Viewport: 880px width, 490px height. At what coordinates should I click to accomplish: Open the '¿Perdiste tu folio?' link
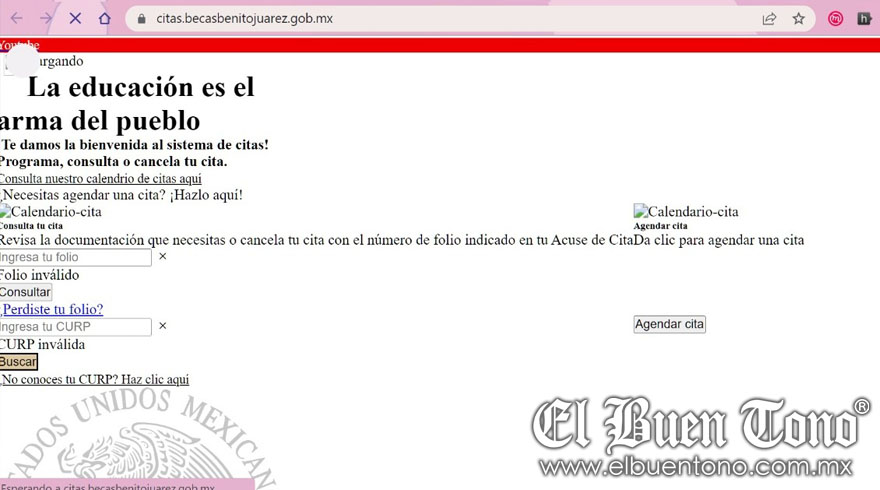click(x=52, y=310)
